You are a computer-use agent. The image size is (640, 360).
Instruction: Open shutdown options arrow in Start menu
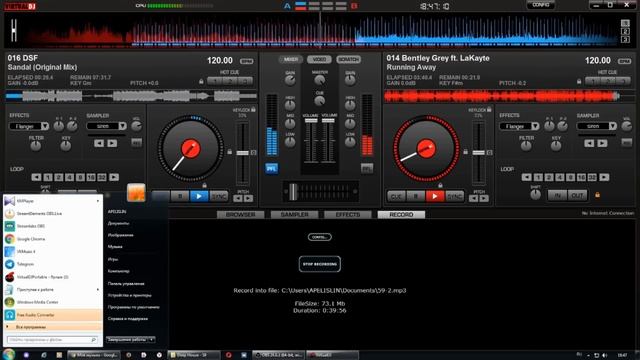pyautogui.click(x=151, y=340)
